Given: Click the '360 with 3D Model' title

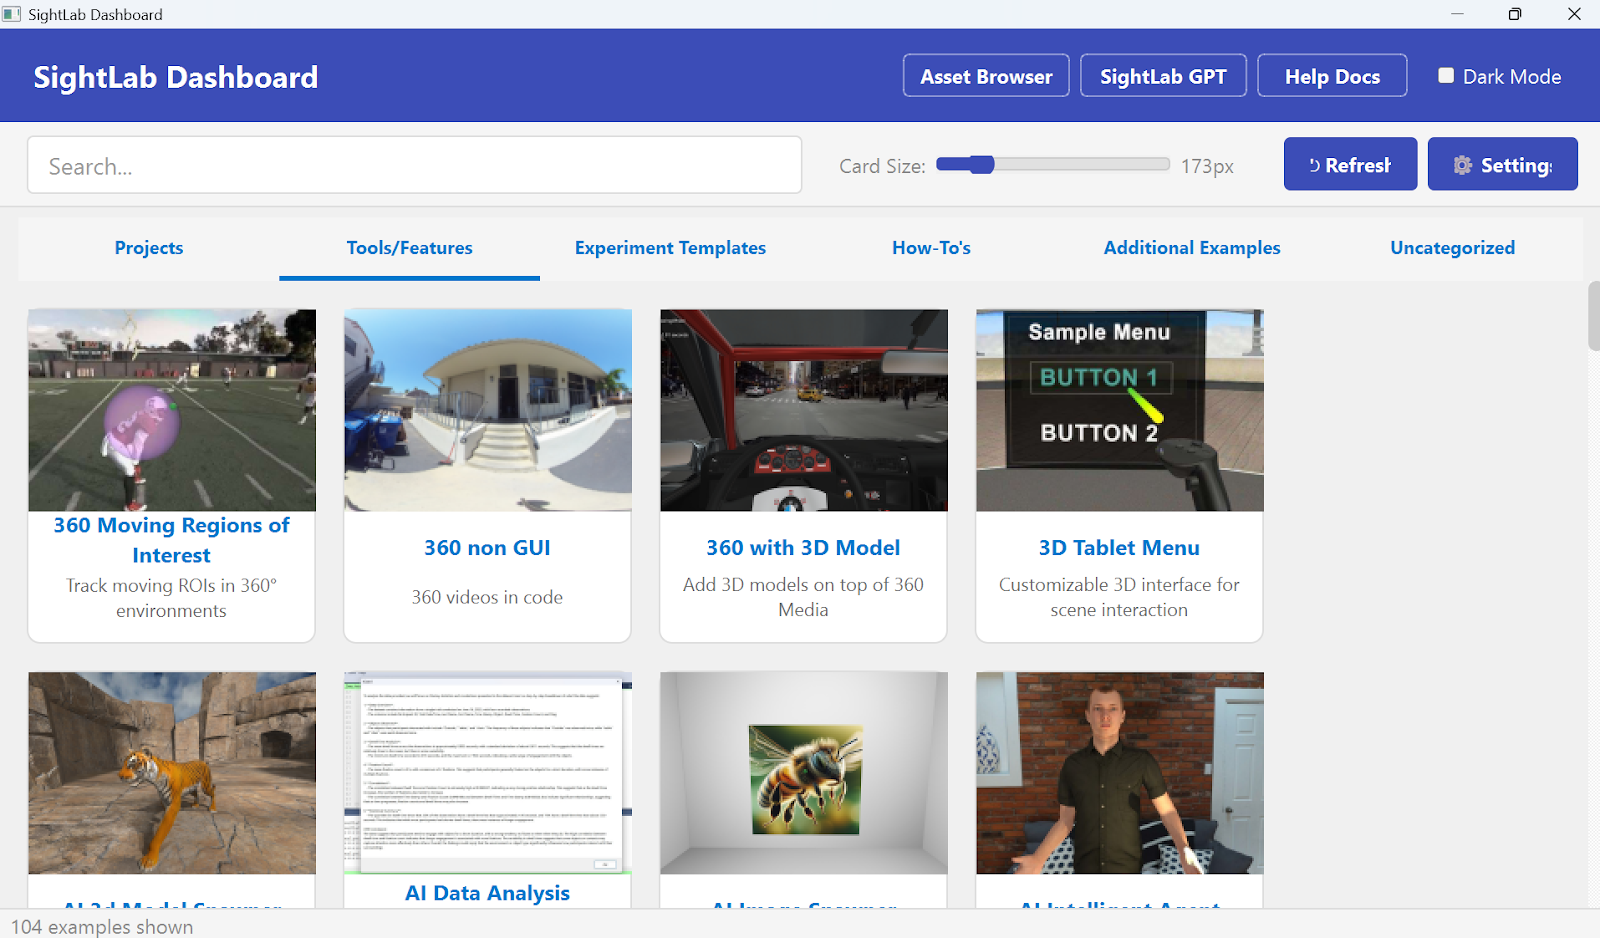Looking at the screenshot, I should click(x=803, y=548).
